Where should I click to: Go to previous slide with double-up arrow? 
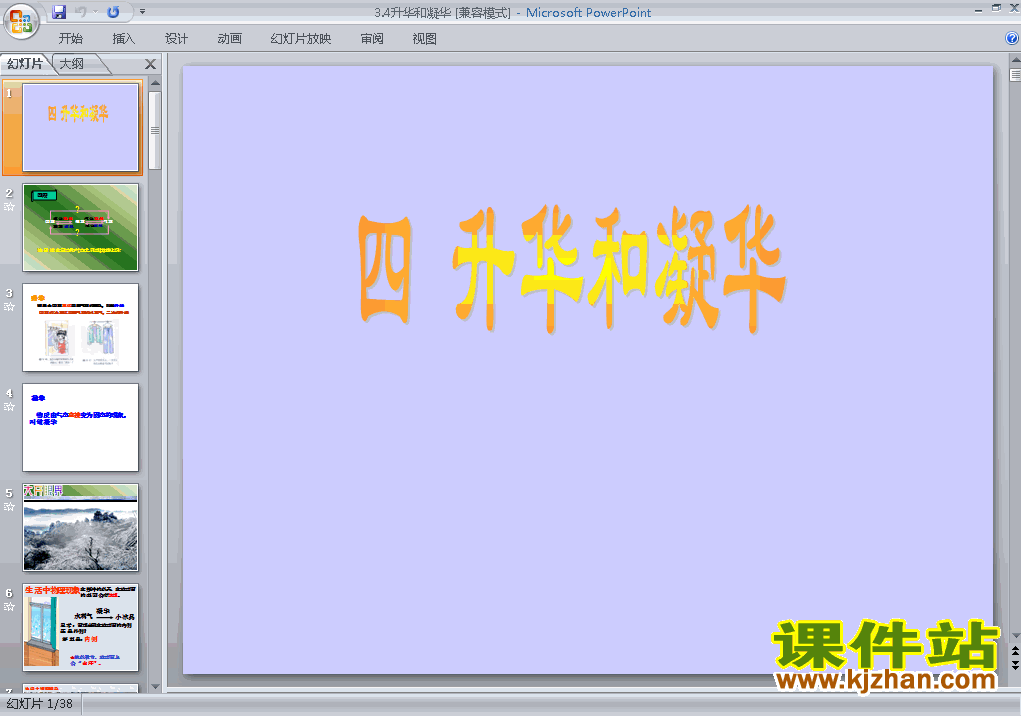(1015, 651)
